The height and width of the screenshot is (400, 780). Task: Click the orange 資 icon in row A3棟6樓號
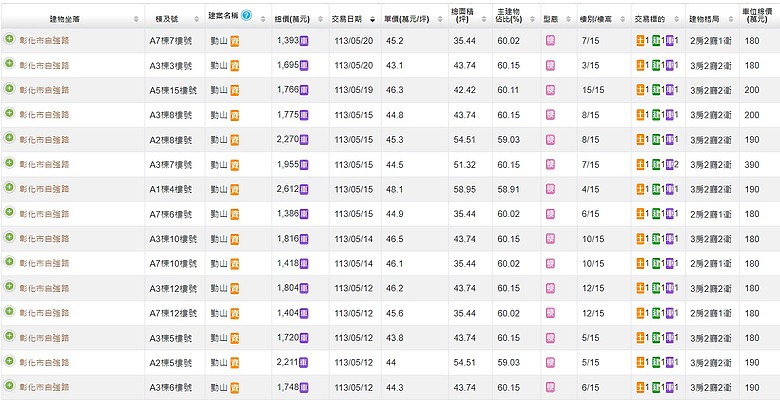pos(234,388)
